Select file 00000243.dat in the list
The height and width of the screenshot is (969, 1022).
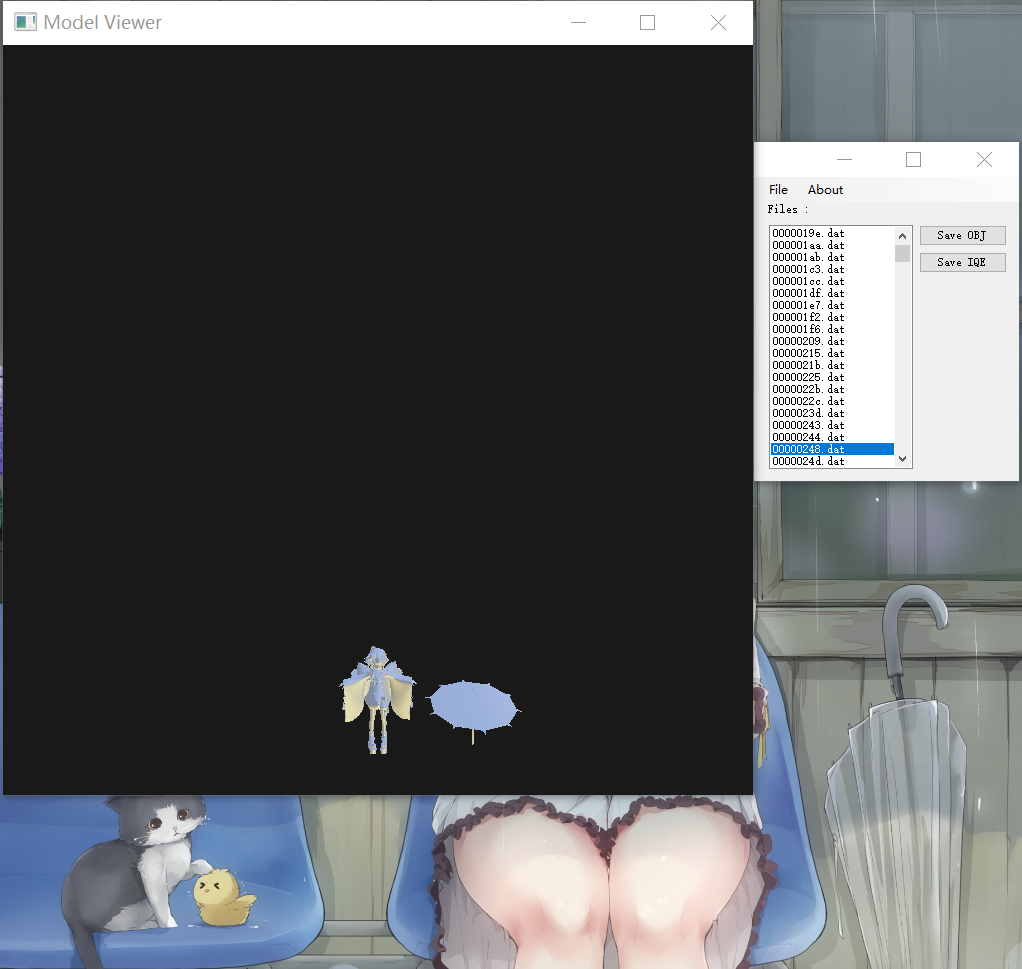(832, 425)
